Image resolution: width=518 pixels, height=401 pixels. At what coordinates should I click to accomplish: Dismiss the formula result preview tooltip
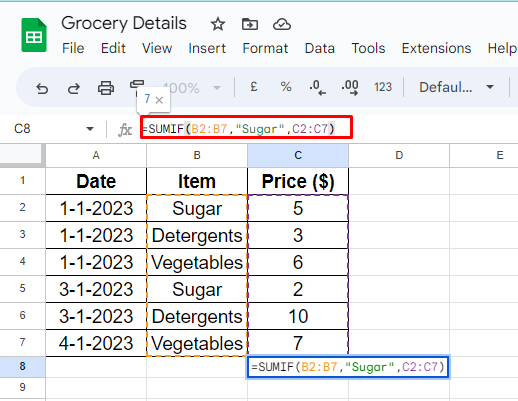(159, 100)
